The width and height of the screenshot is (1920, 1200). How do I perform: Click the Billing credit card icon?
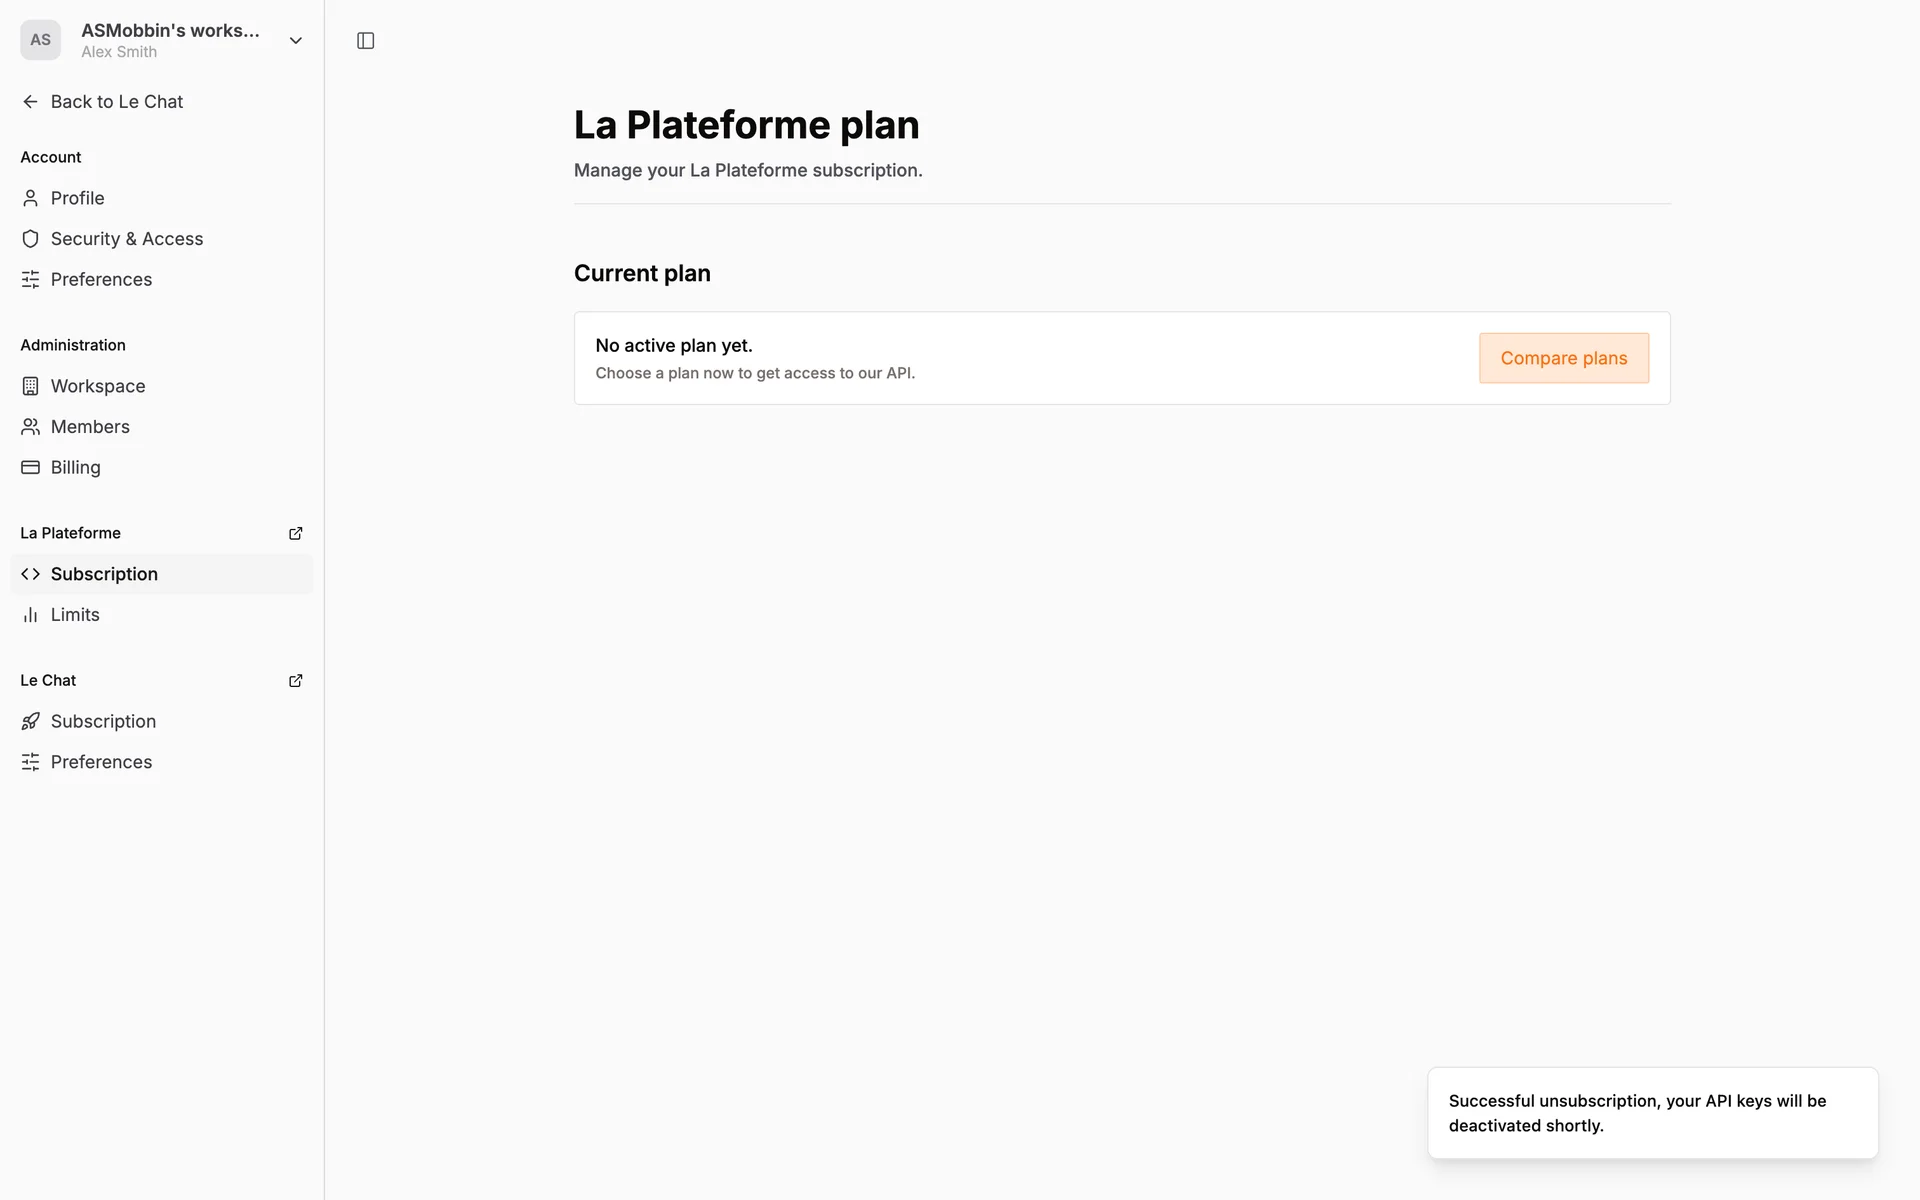(30, 467)
